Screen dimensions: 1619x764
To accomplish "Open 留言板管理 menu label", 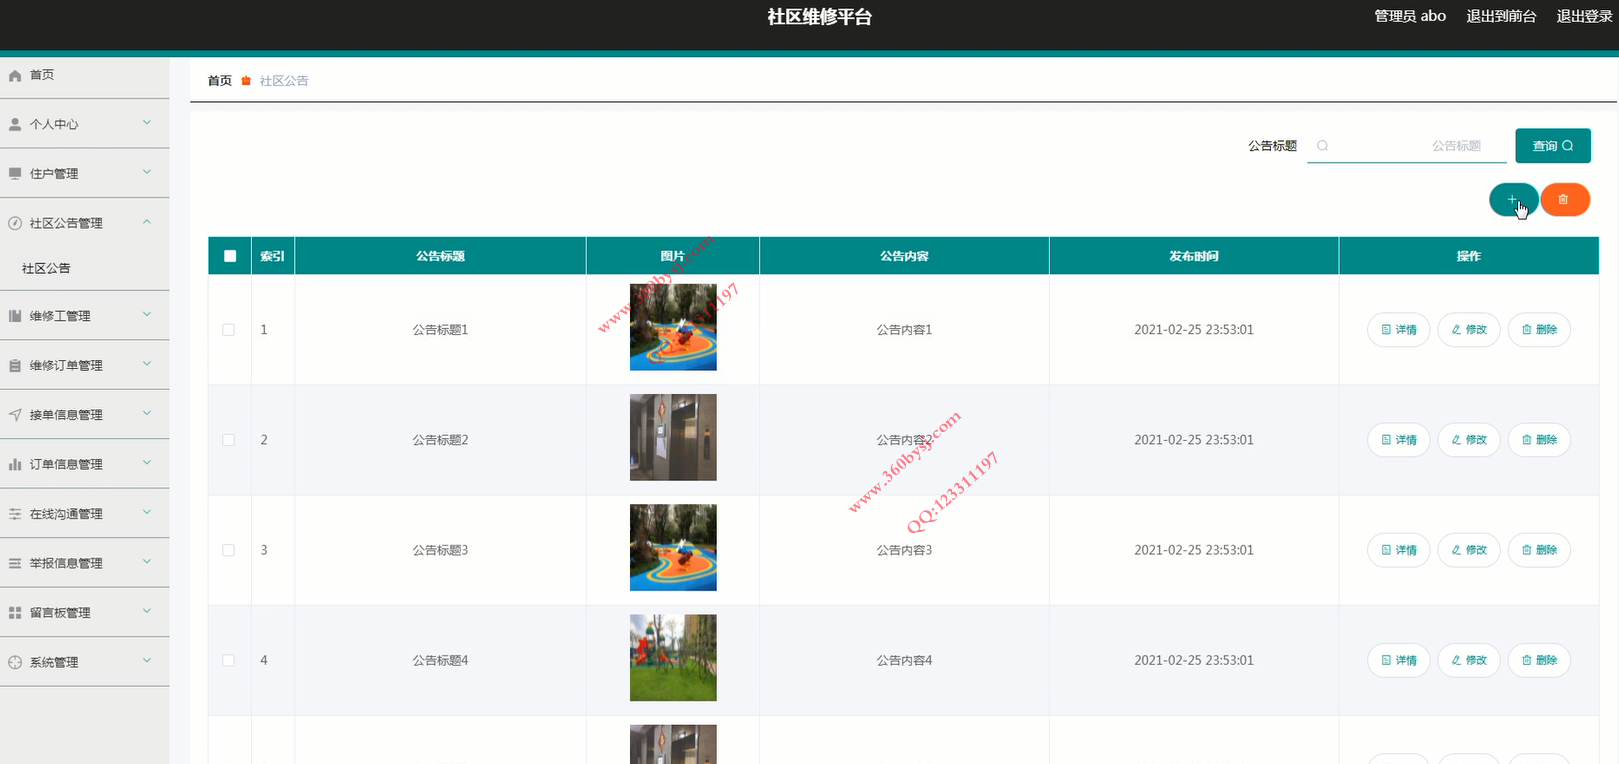I will pyautogui.click(x=60, y=613).
